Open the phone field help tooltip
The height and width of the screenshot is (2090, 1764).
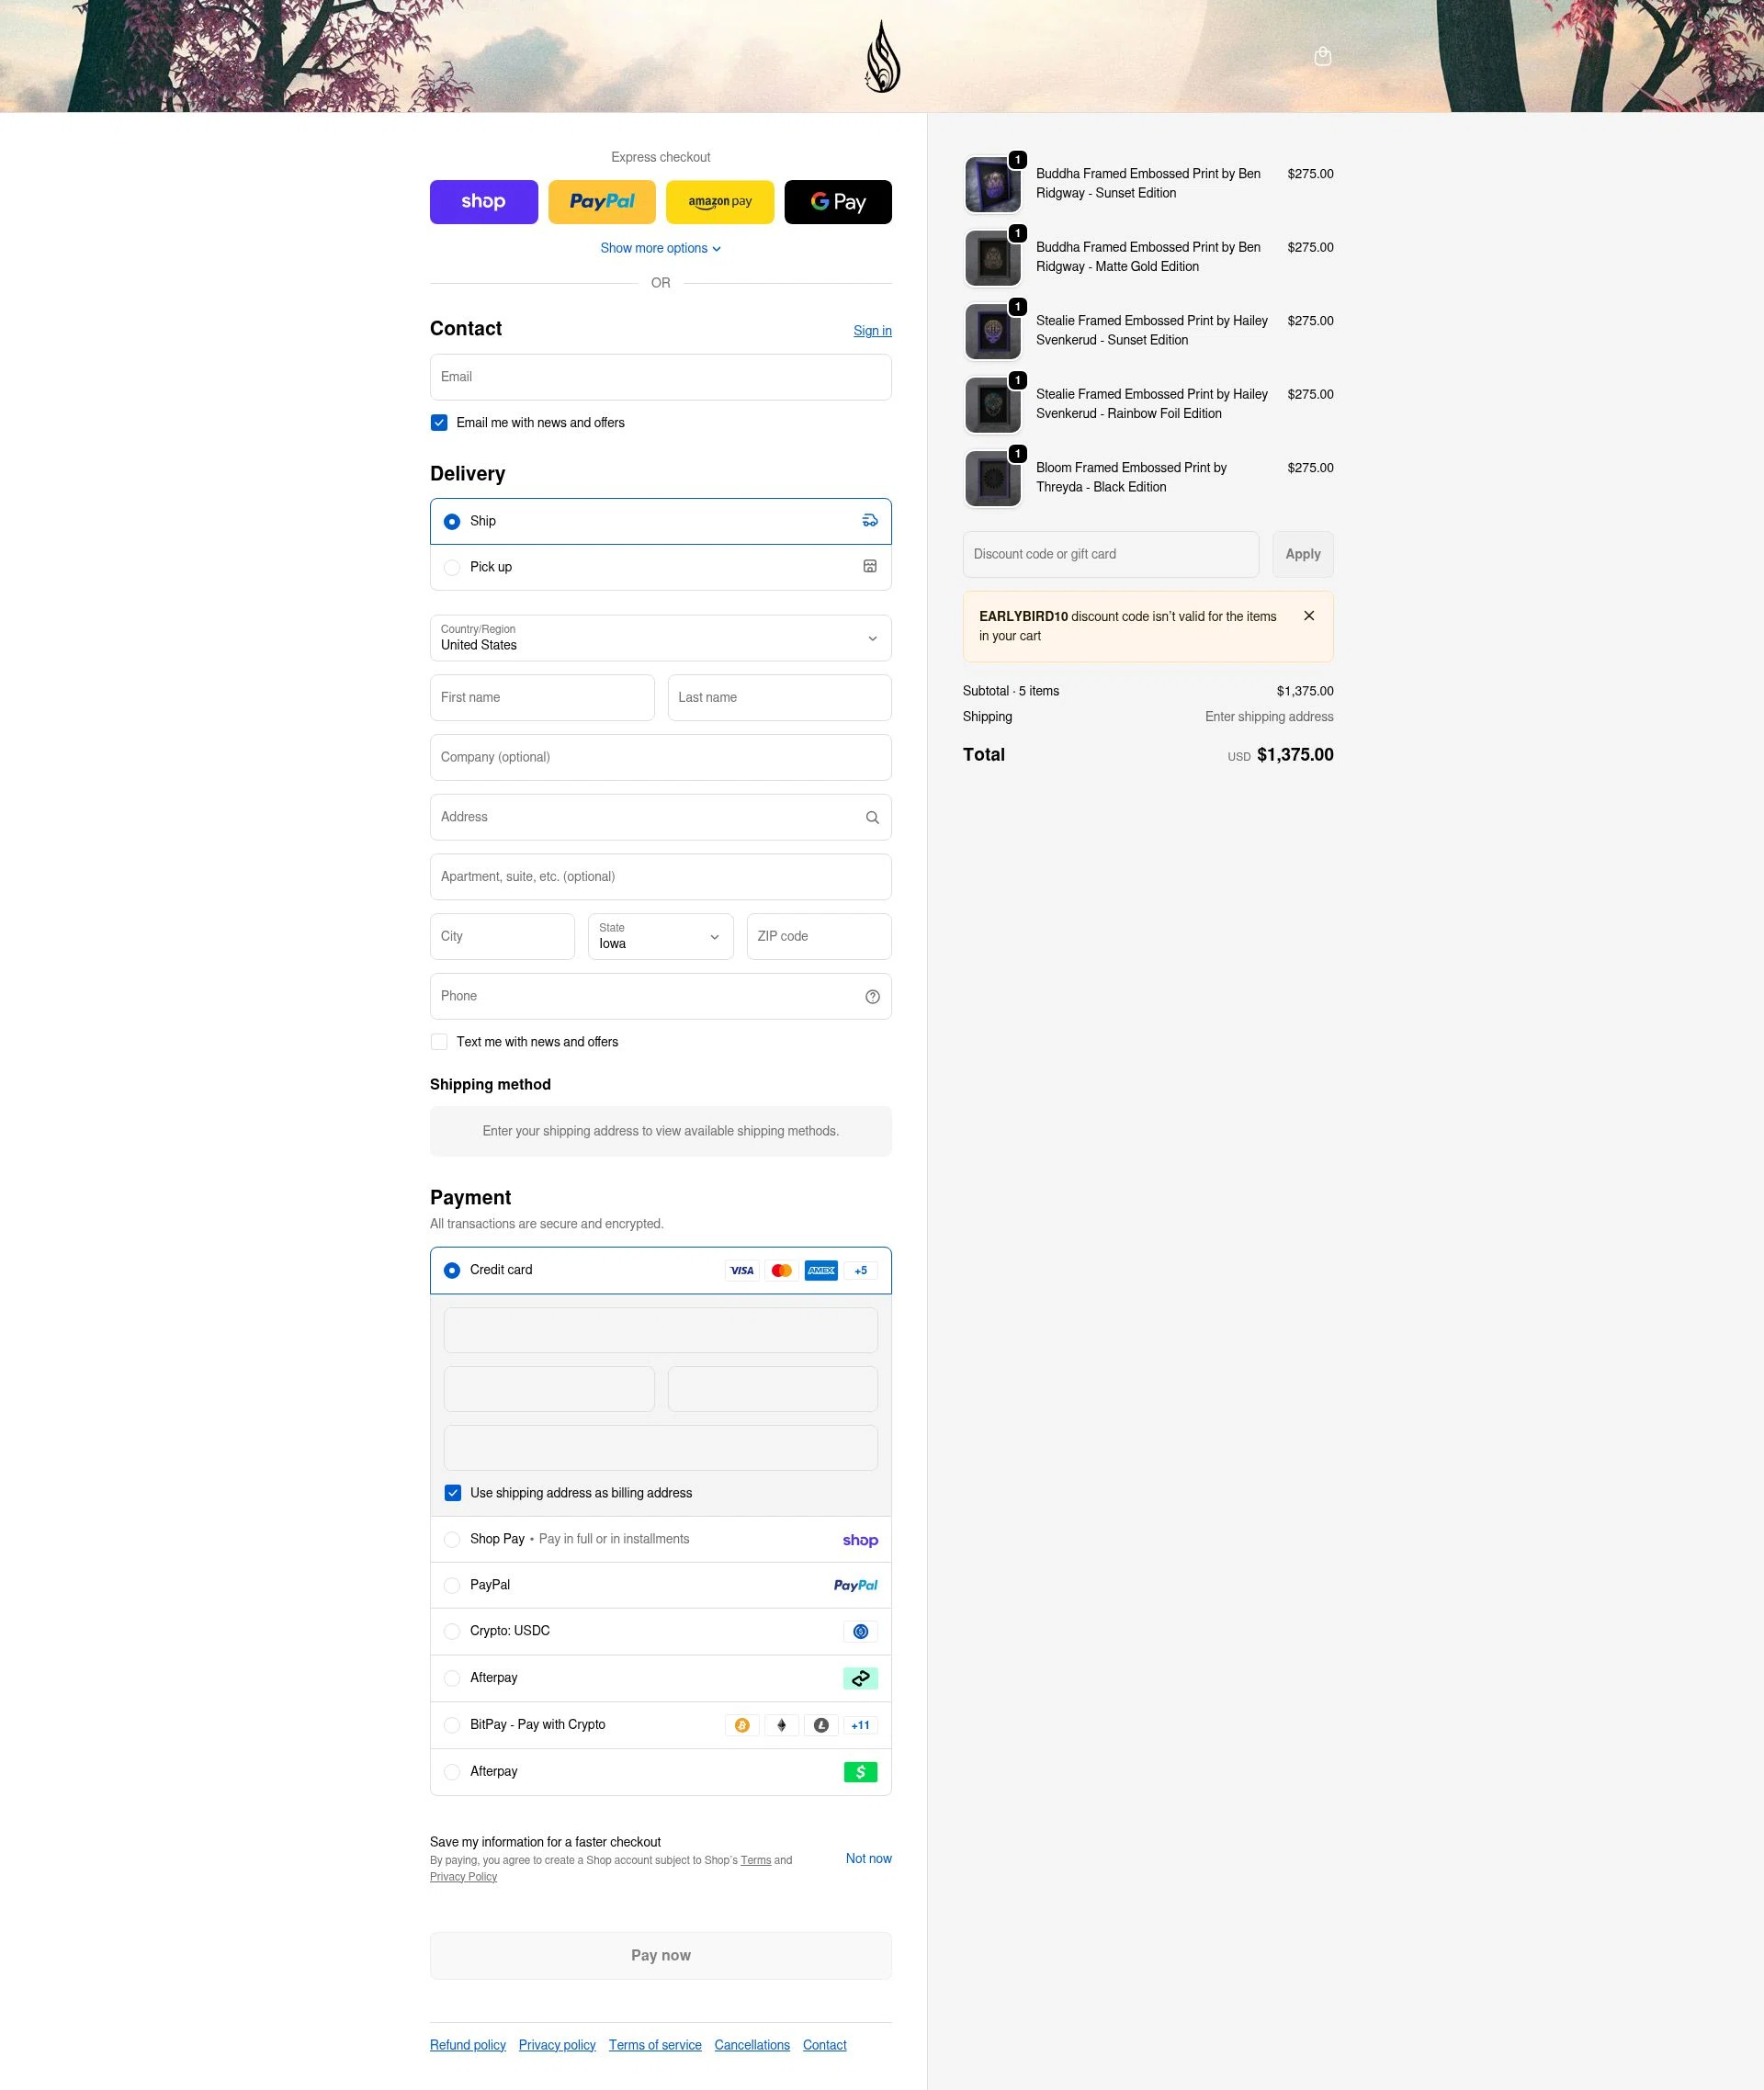[871, 996]
